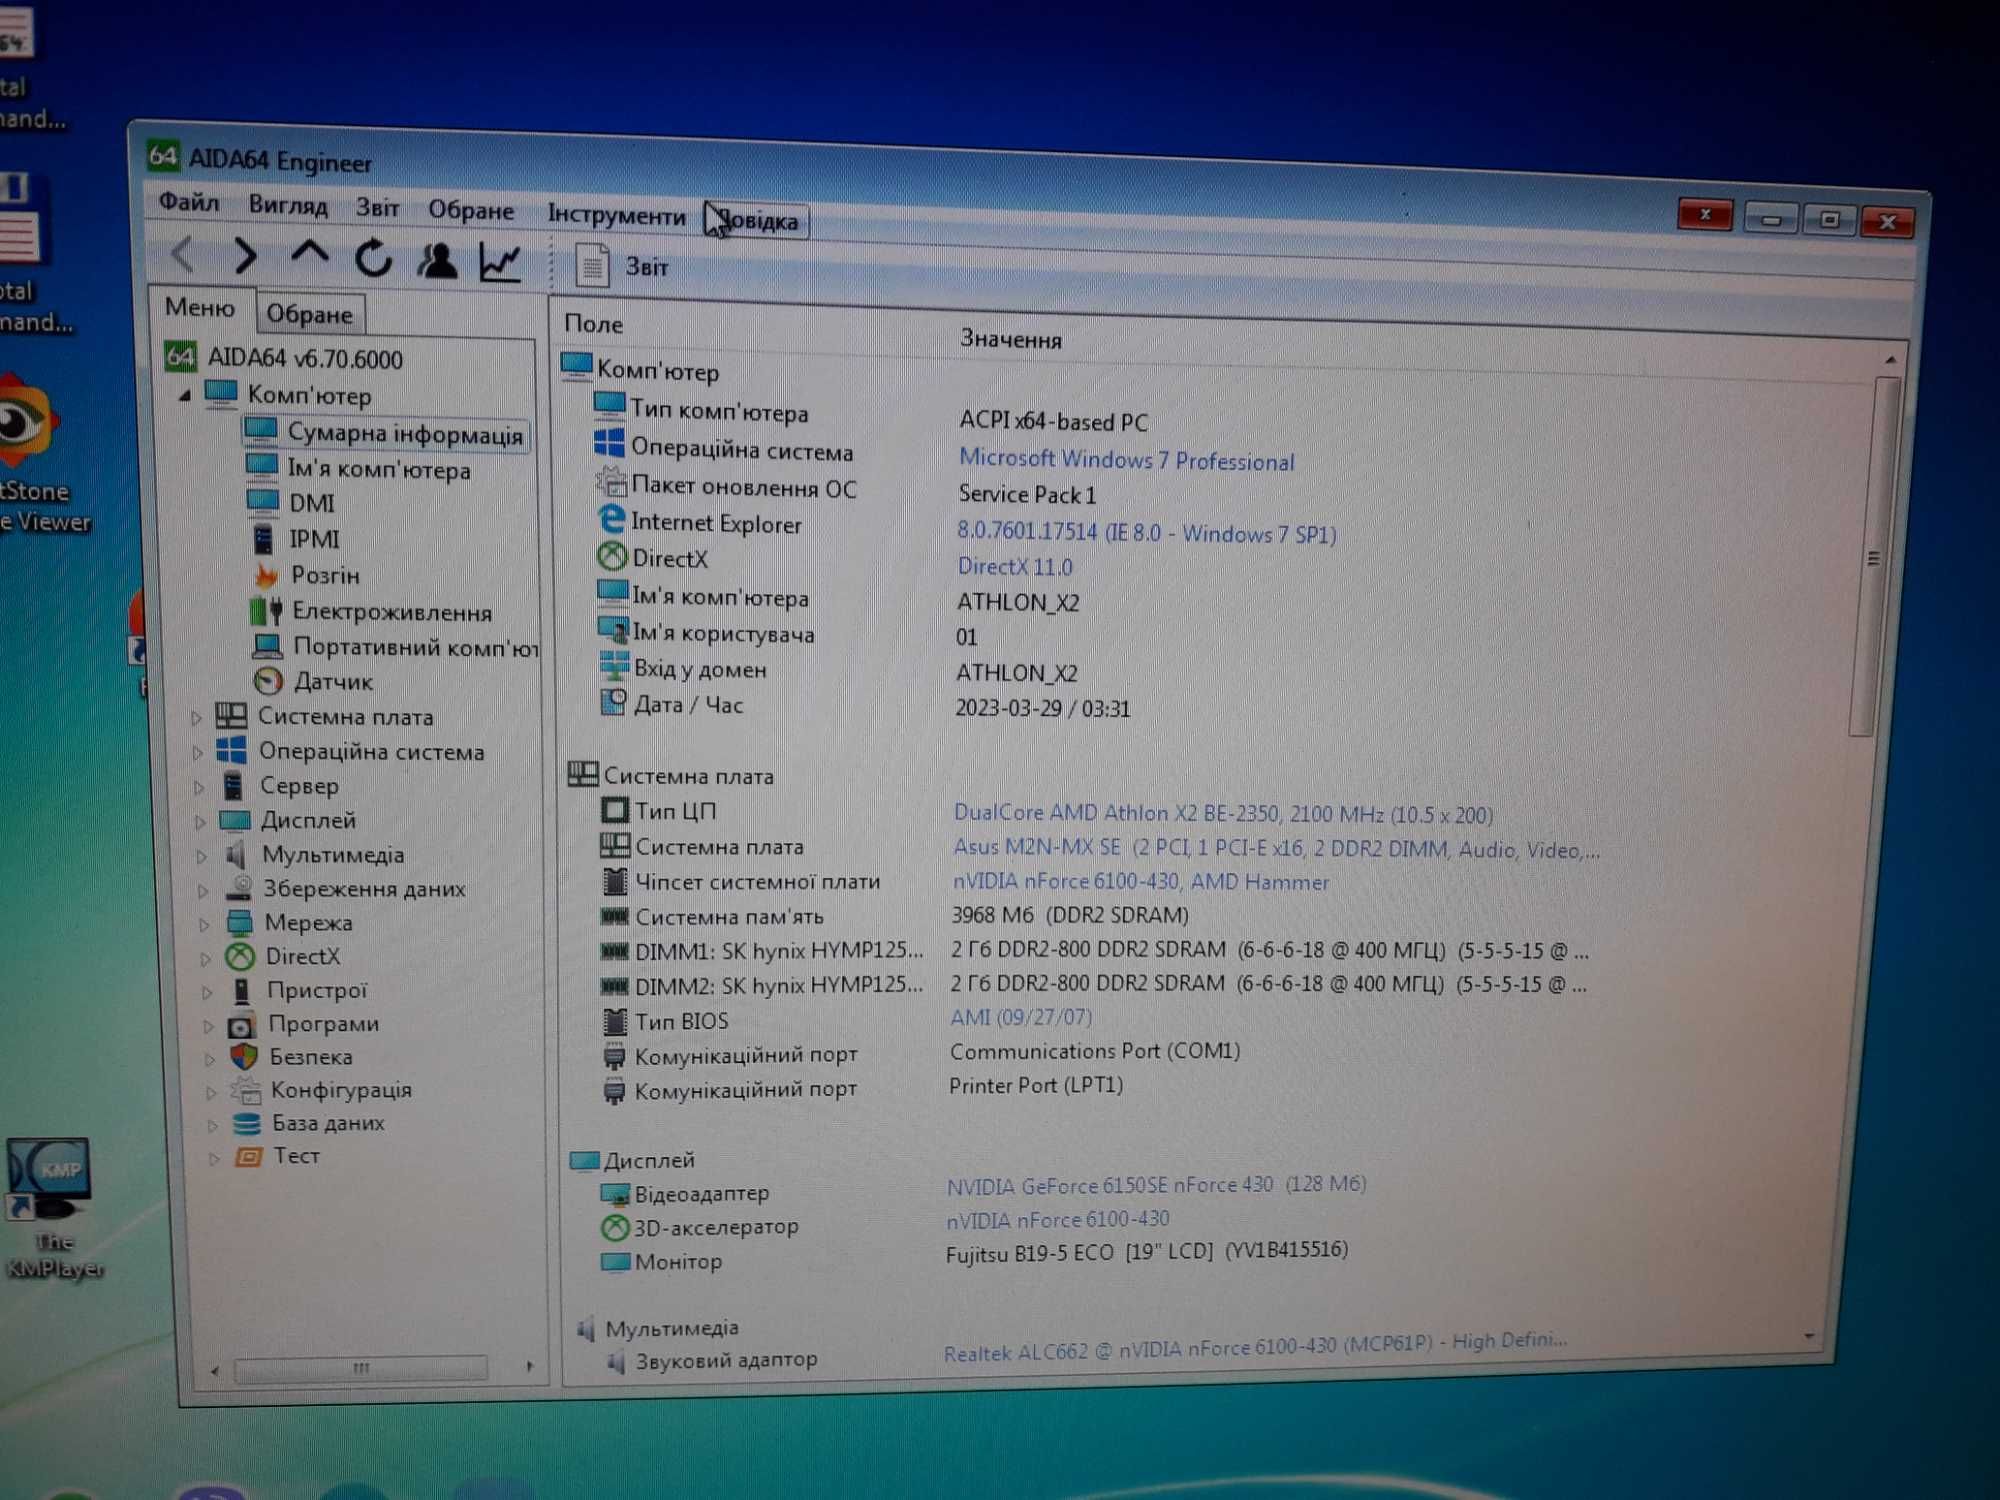Open The KMPlayer desktop shortcut
Image resolution: width=2000 pixels, height=1500 pixels.
coord(52,1209)
